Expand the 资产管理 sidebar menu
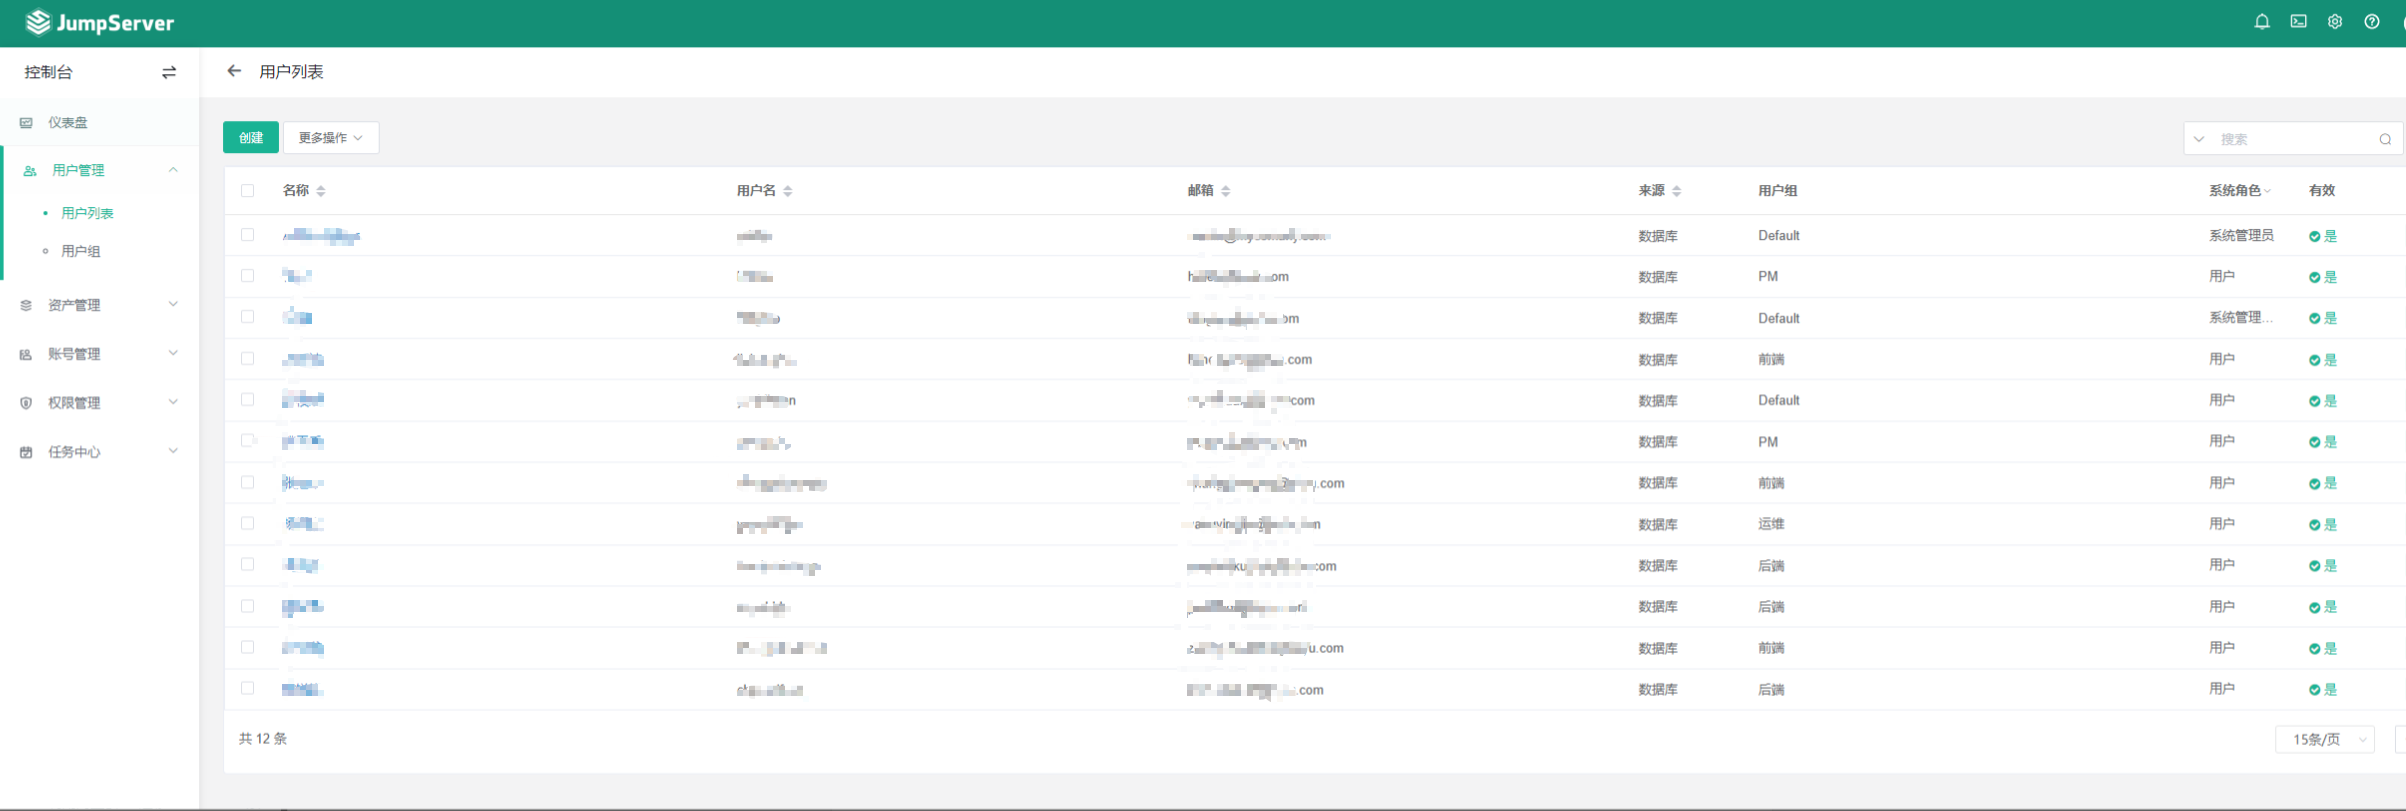Viewport: 2406px width, 811px height. (x=99, y=305)
